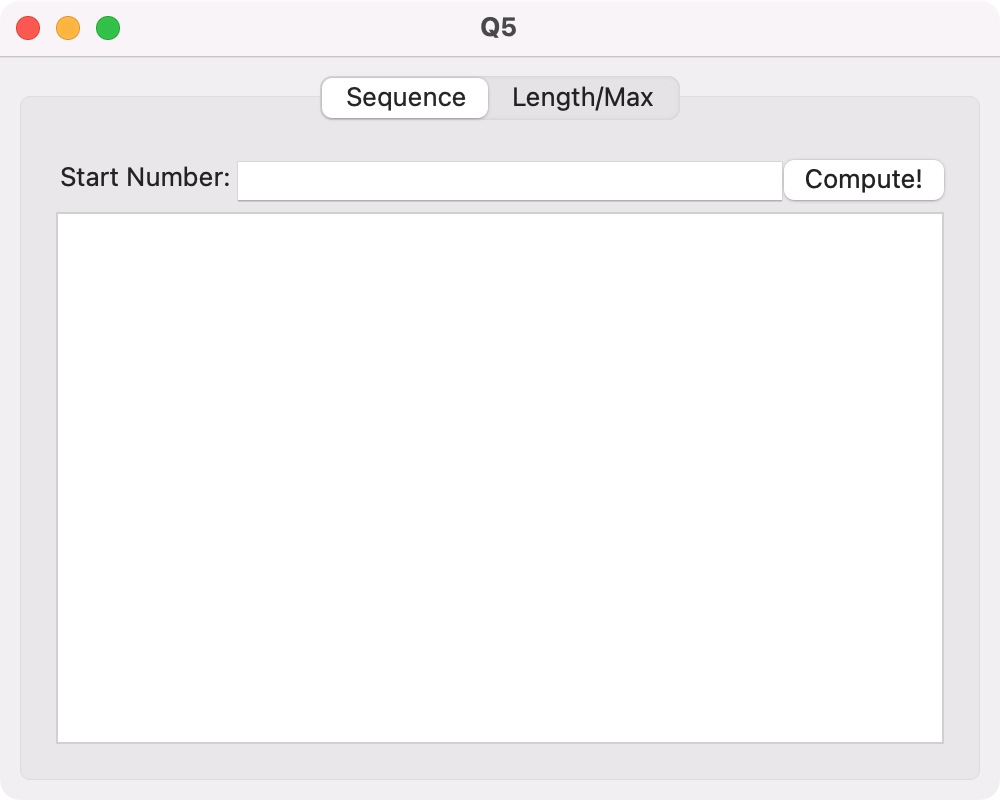Click the yellow traffic-light minimize icon
1000x800 pixels.
[68, 28]
